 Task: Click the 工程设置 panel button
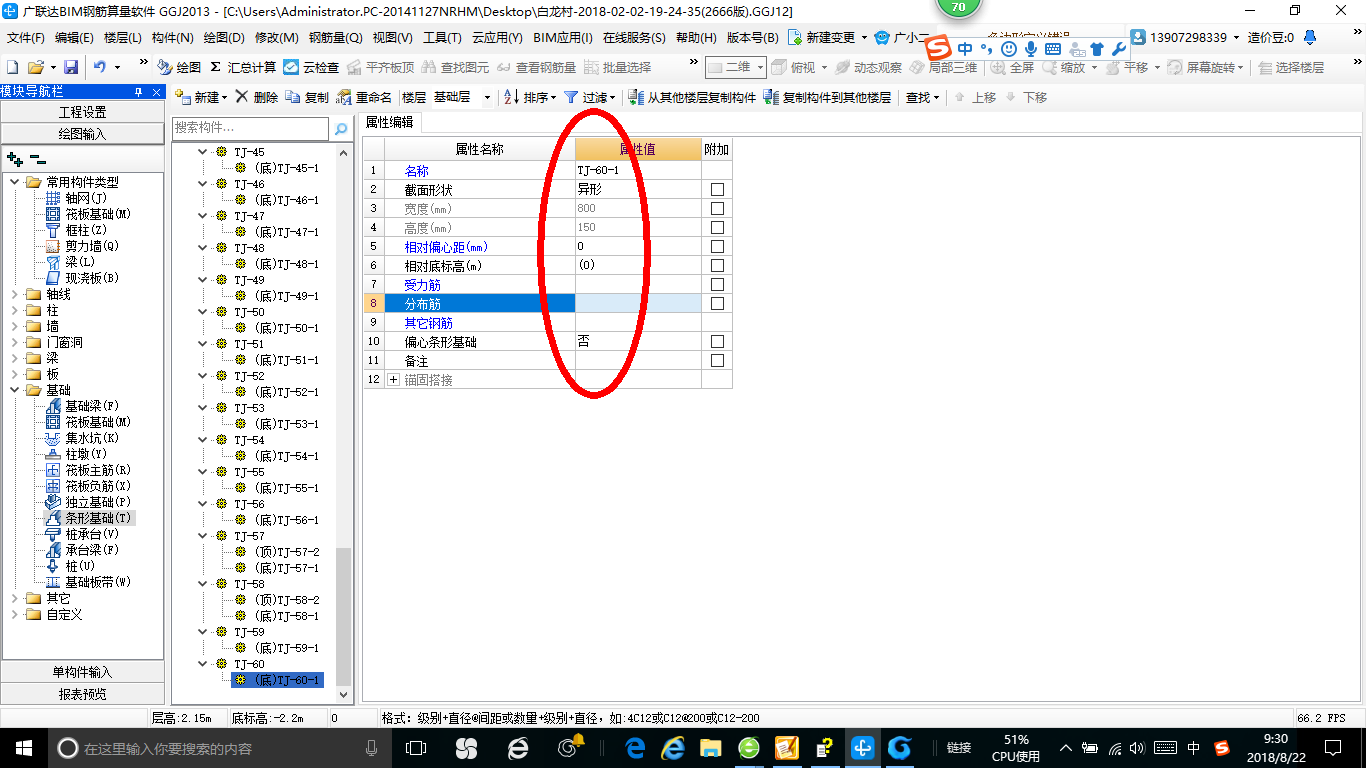tap(82, 112)
